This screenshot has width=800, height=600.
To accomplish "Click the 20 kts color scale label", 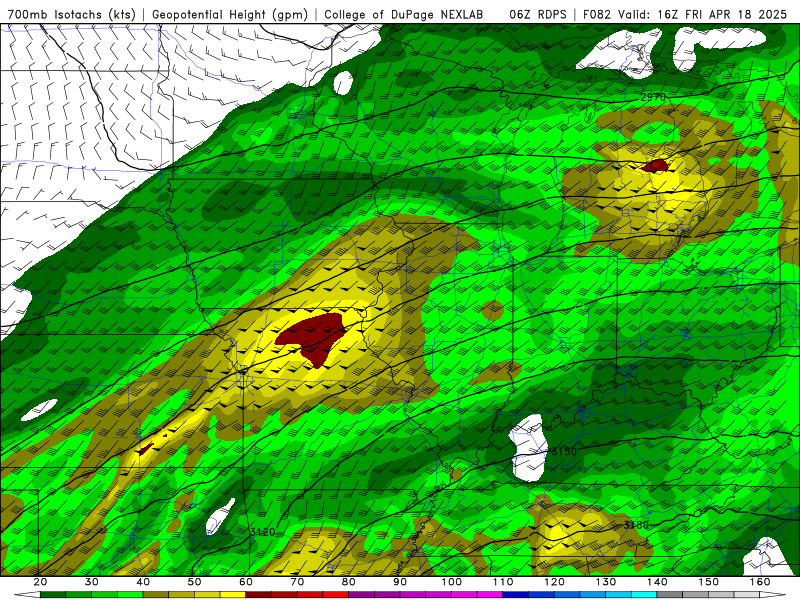I will [x=40, y=582].
